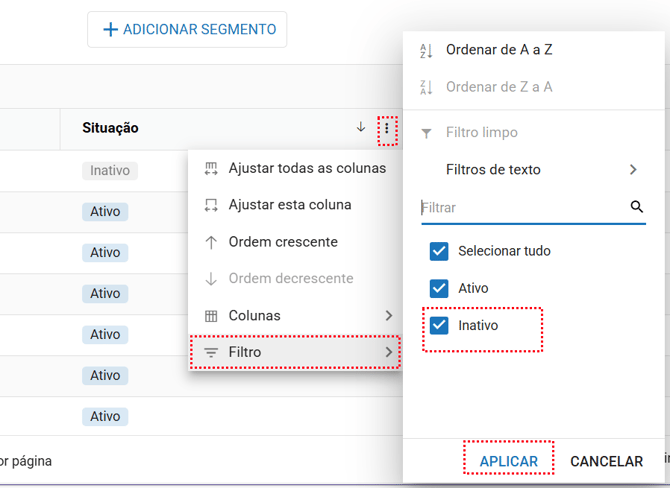Toggle the Selecionar tudo checkbox

tap(439, 251)
